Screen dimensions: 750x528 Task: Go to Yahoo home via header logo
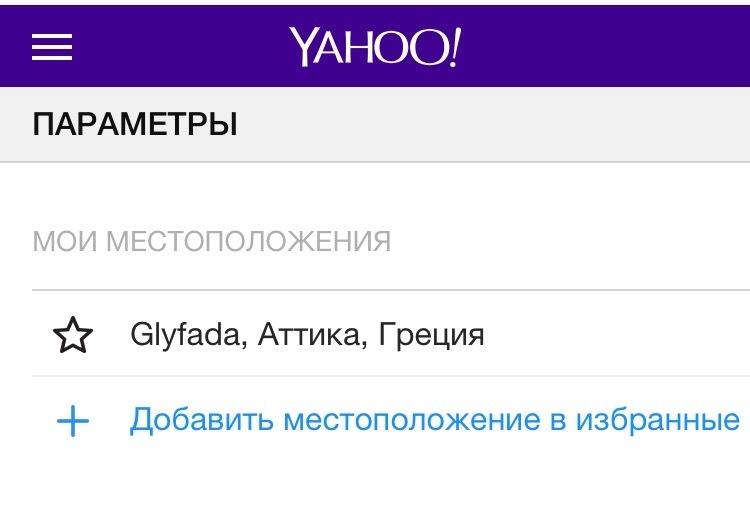coord(375,46)
